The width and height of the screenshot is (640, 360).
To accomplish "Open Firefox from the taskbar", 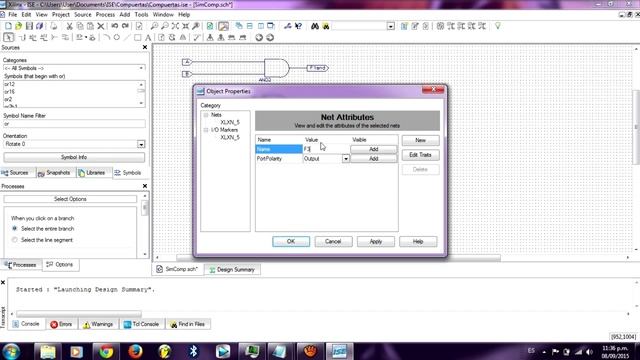I will pyautogui.click(x=135, y=351).
